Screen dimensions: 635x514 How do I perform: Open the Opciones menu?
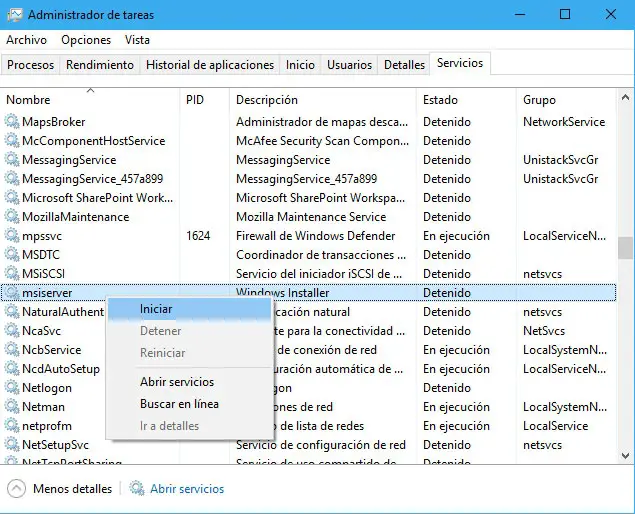86,40
